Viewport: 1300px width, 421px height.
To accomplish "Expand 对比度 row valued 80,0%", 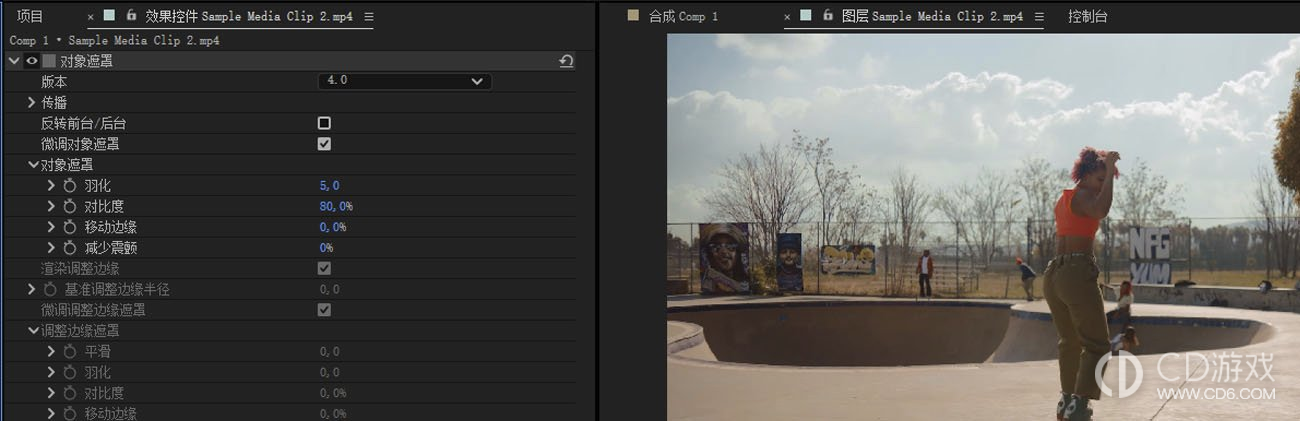I will pyautogui.click(x=52, y=206).
